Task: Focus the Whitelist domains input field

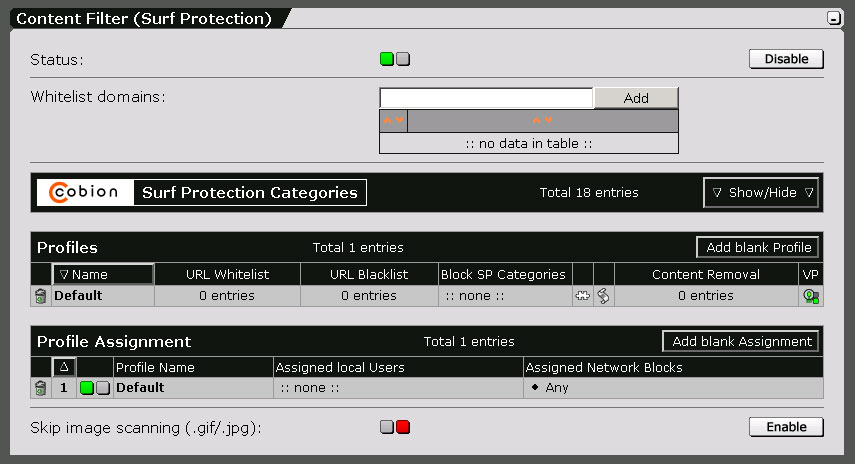Action: [486, 98]
